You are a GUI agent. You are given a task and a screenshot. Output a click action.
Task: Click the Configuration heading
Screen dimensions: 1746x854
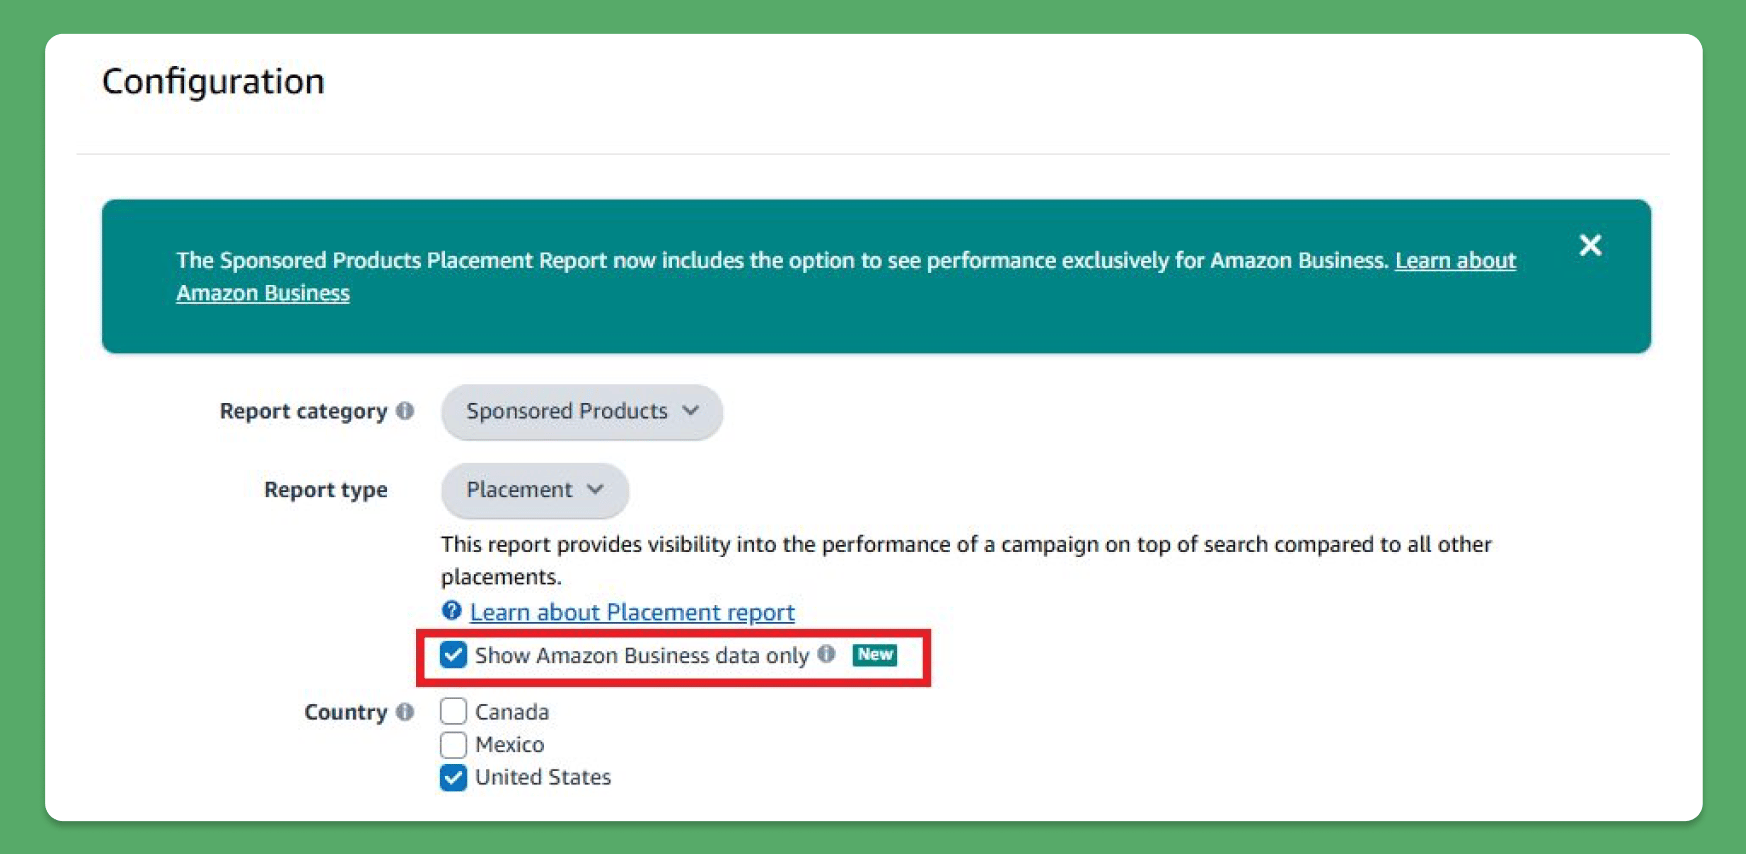coord(213,81)
